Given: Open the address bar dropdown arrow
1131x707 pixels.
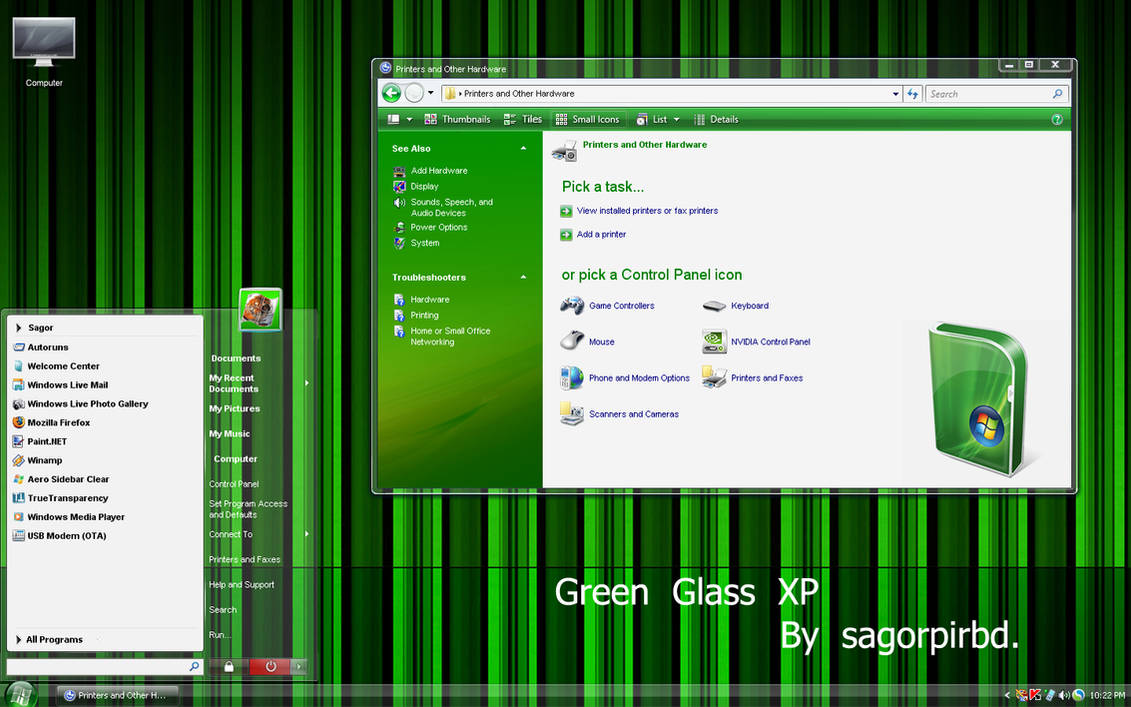Looking at the screenshot, I should tap(896, 93).
